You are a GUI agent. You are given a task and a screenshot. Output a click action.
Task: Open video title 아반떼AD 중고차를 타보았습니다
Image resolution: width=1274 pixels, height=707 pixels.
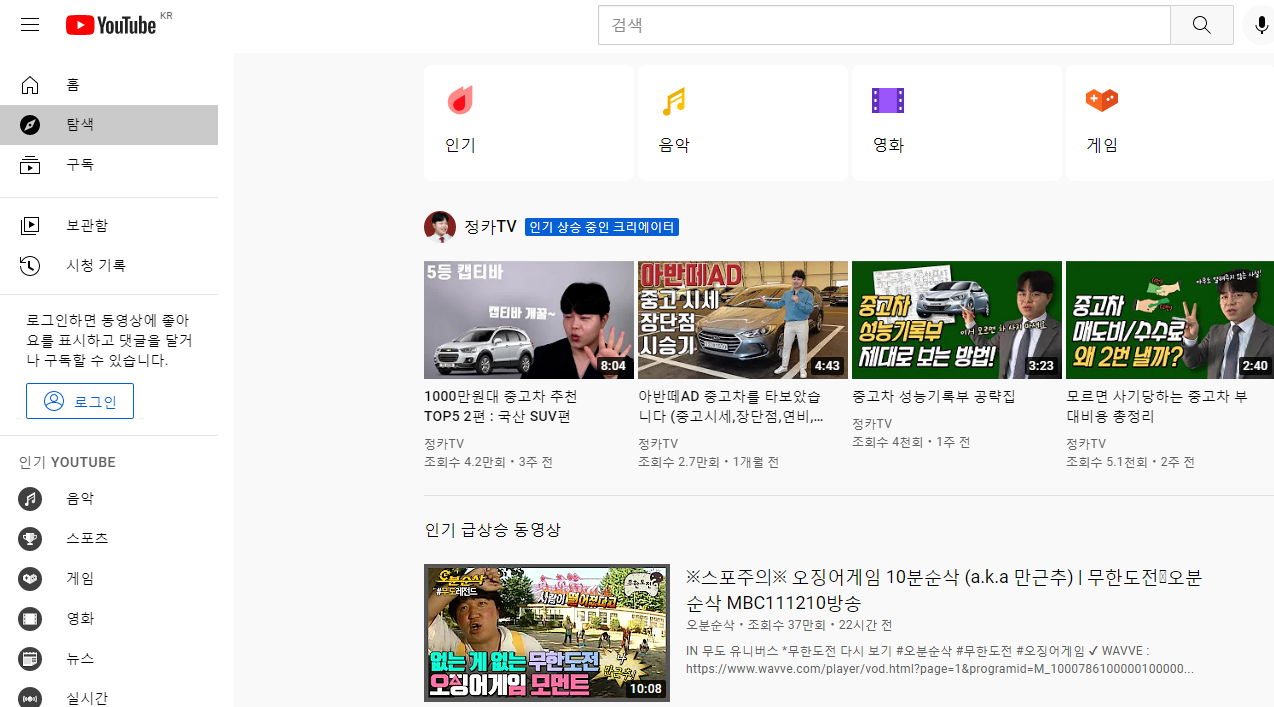pyautogui.click(x=731, y=406)
